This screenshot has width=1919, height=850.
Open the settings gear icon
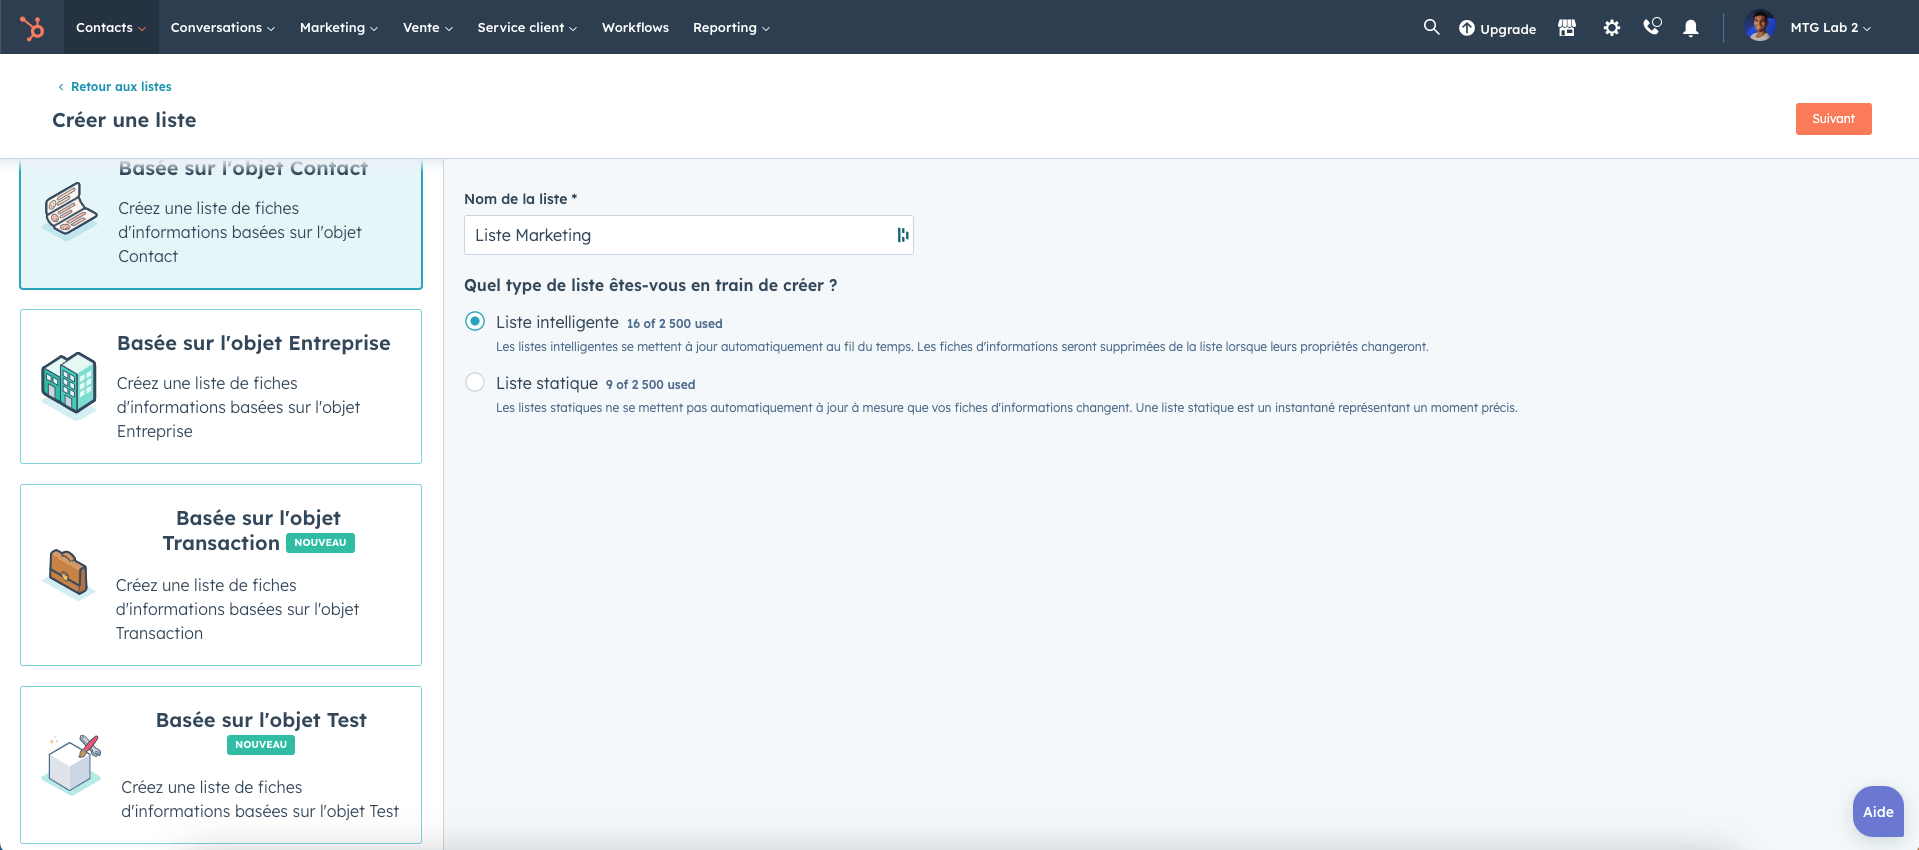tap(1611, 28)
